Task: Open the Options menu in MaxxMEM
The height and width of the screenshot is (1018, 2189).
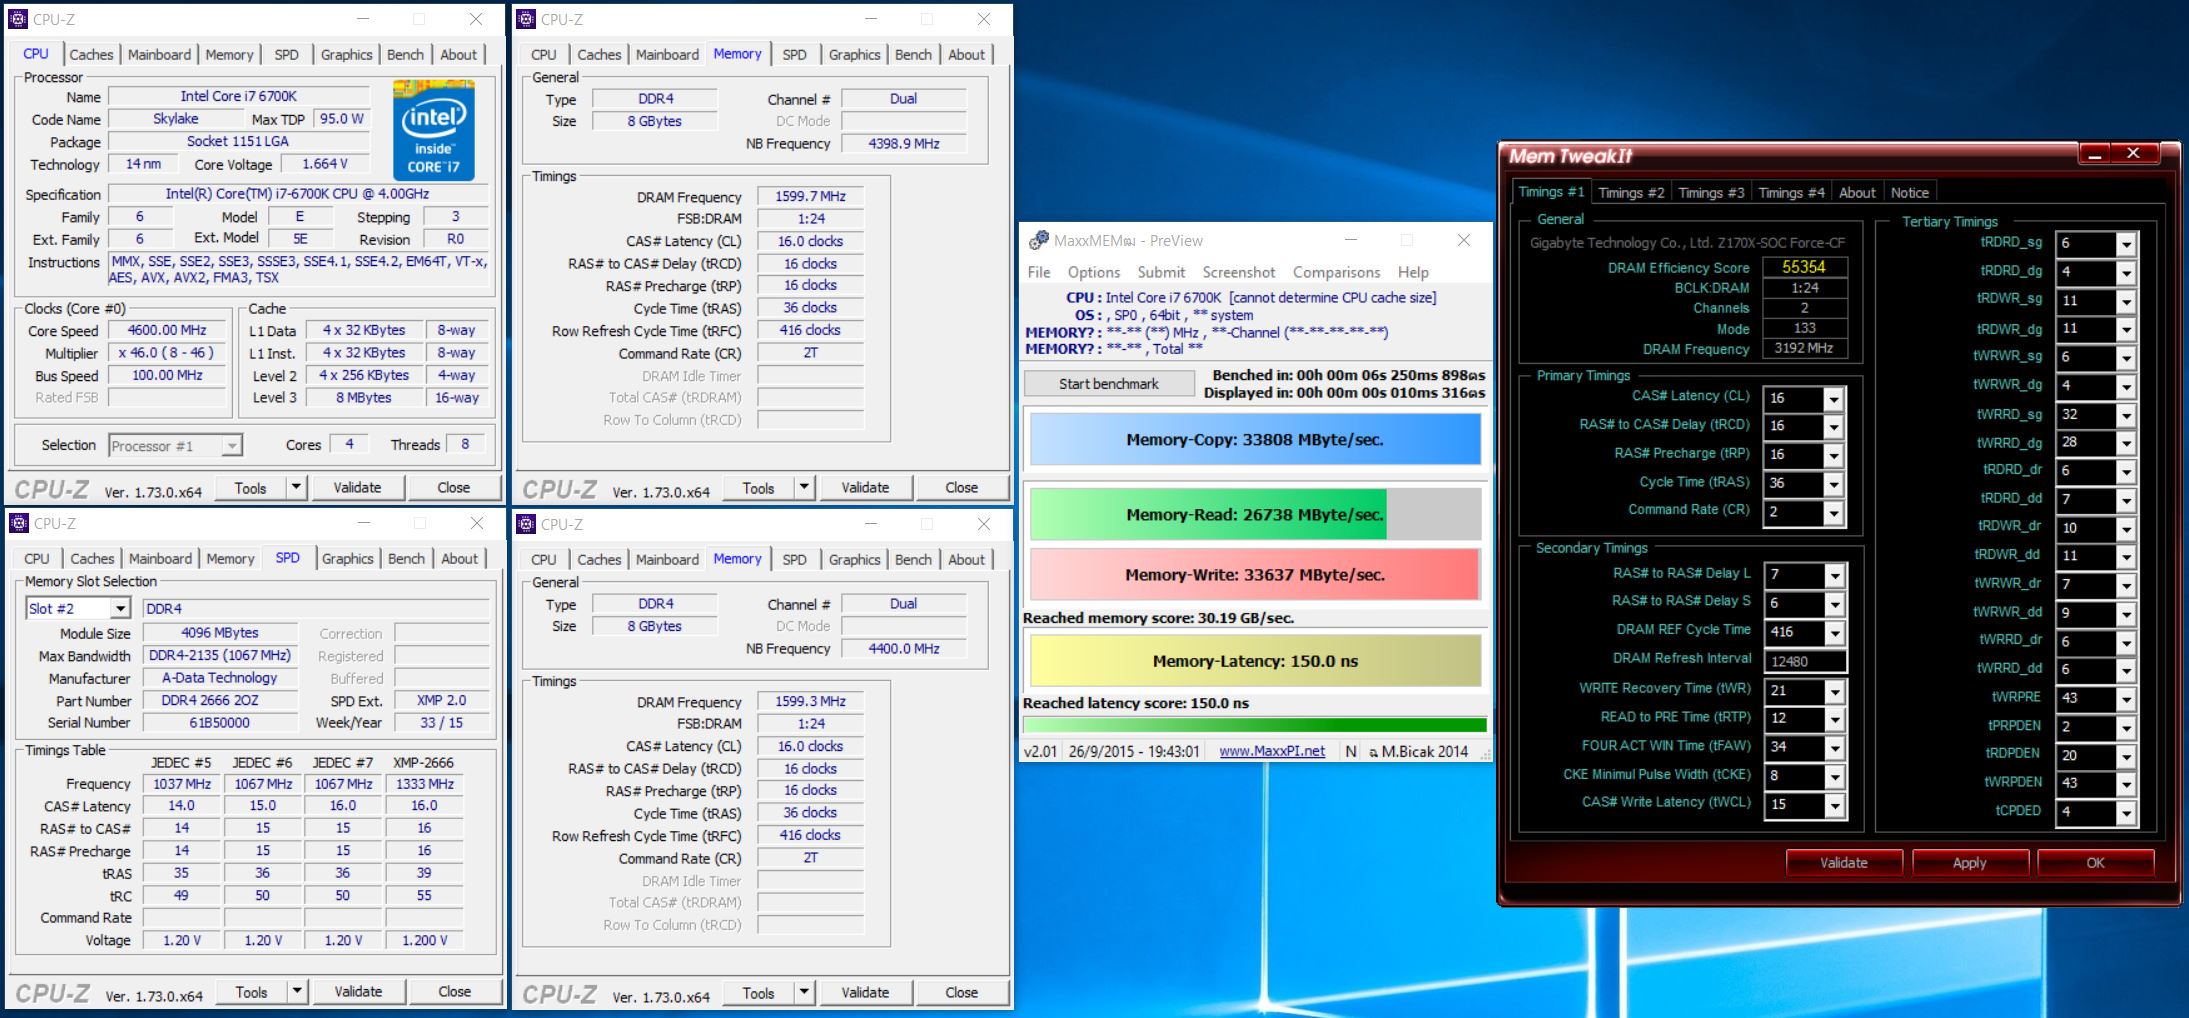Action: [x=1093, y=272]
